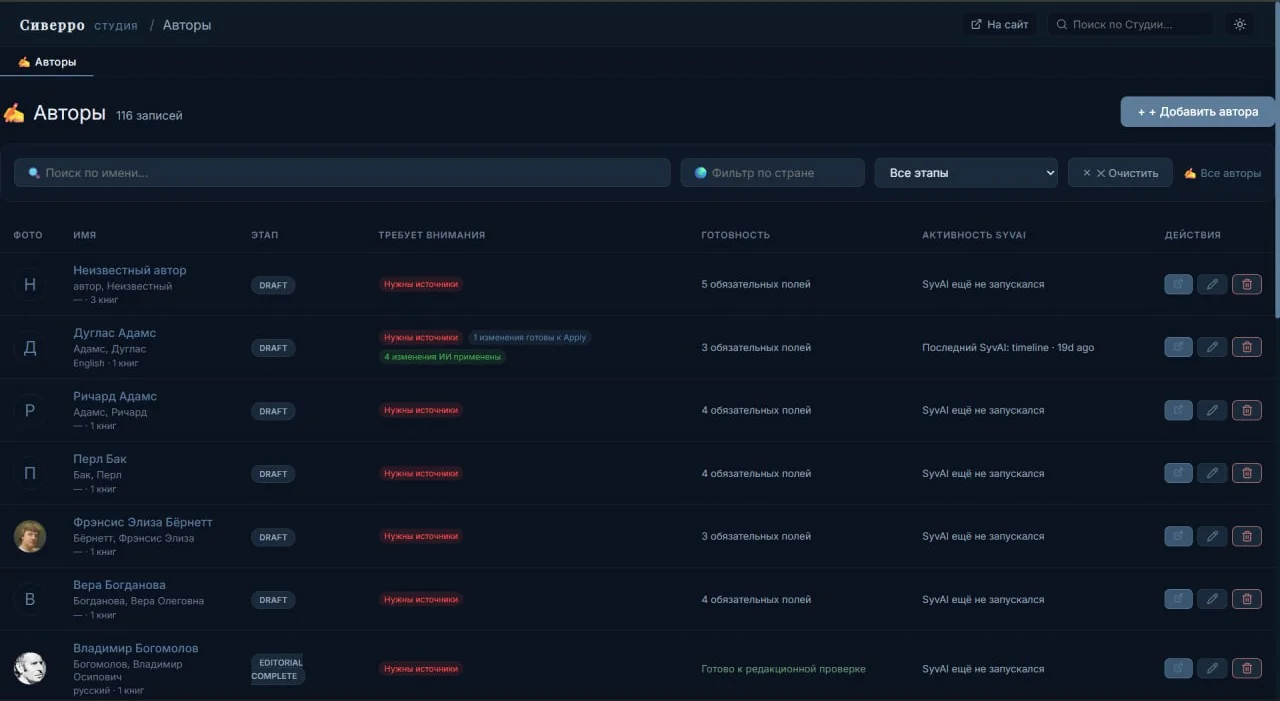The height and width of the screenshot is (701, 1280).
Task: Open external link icon for Неизвестный автор
Action: (x=1179, y=285)
